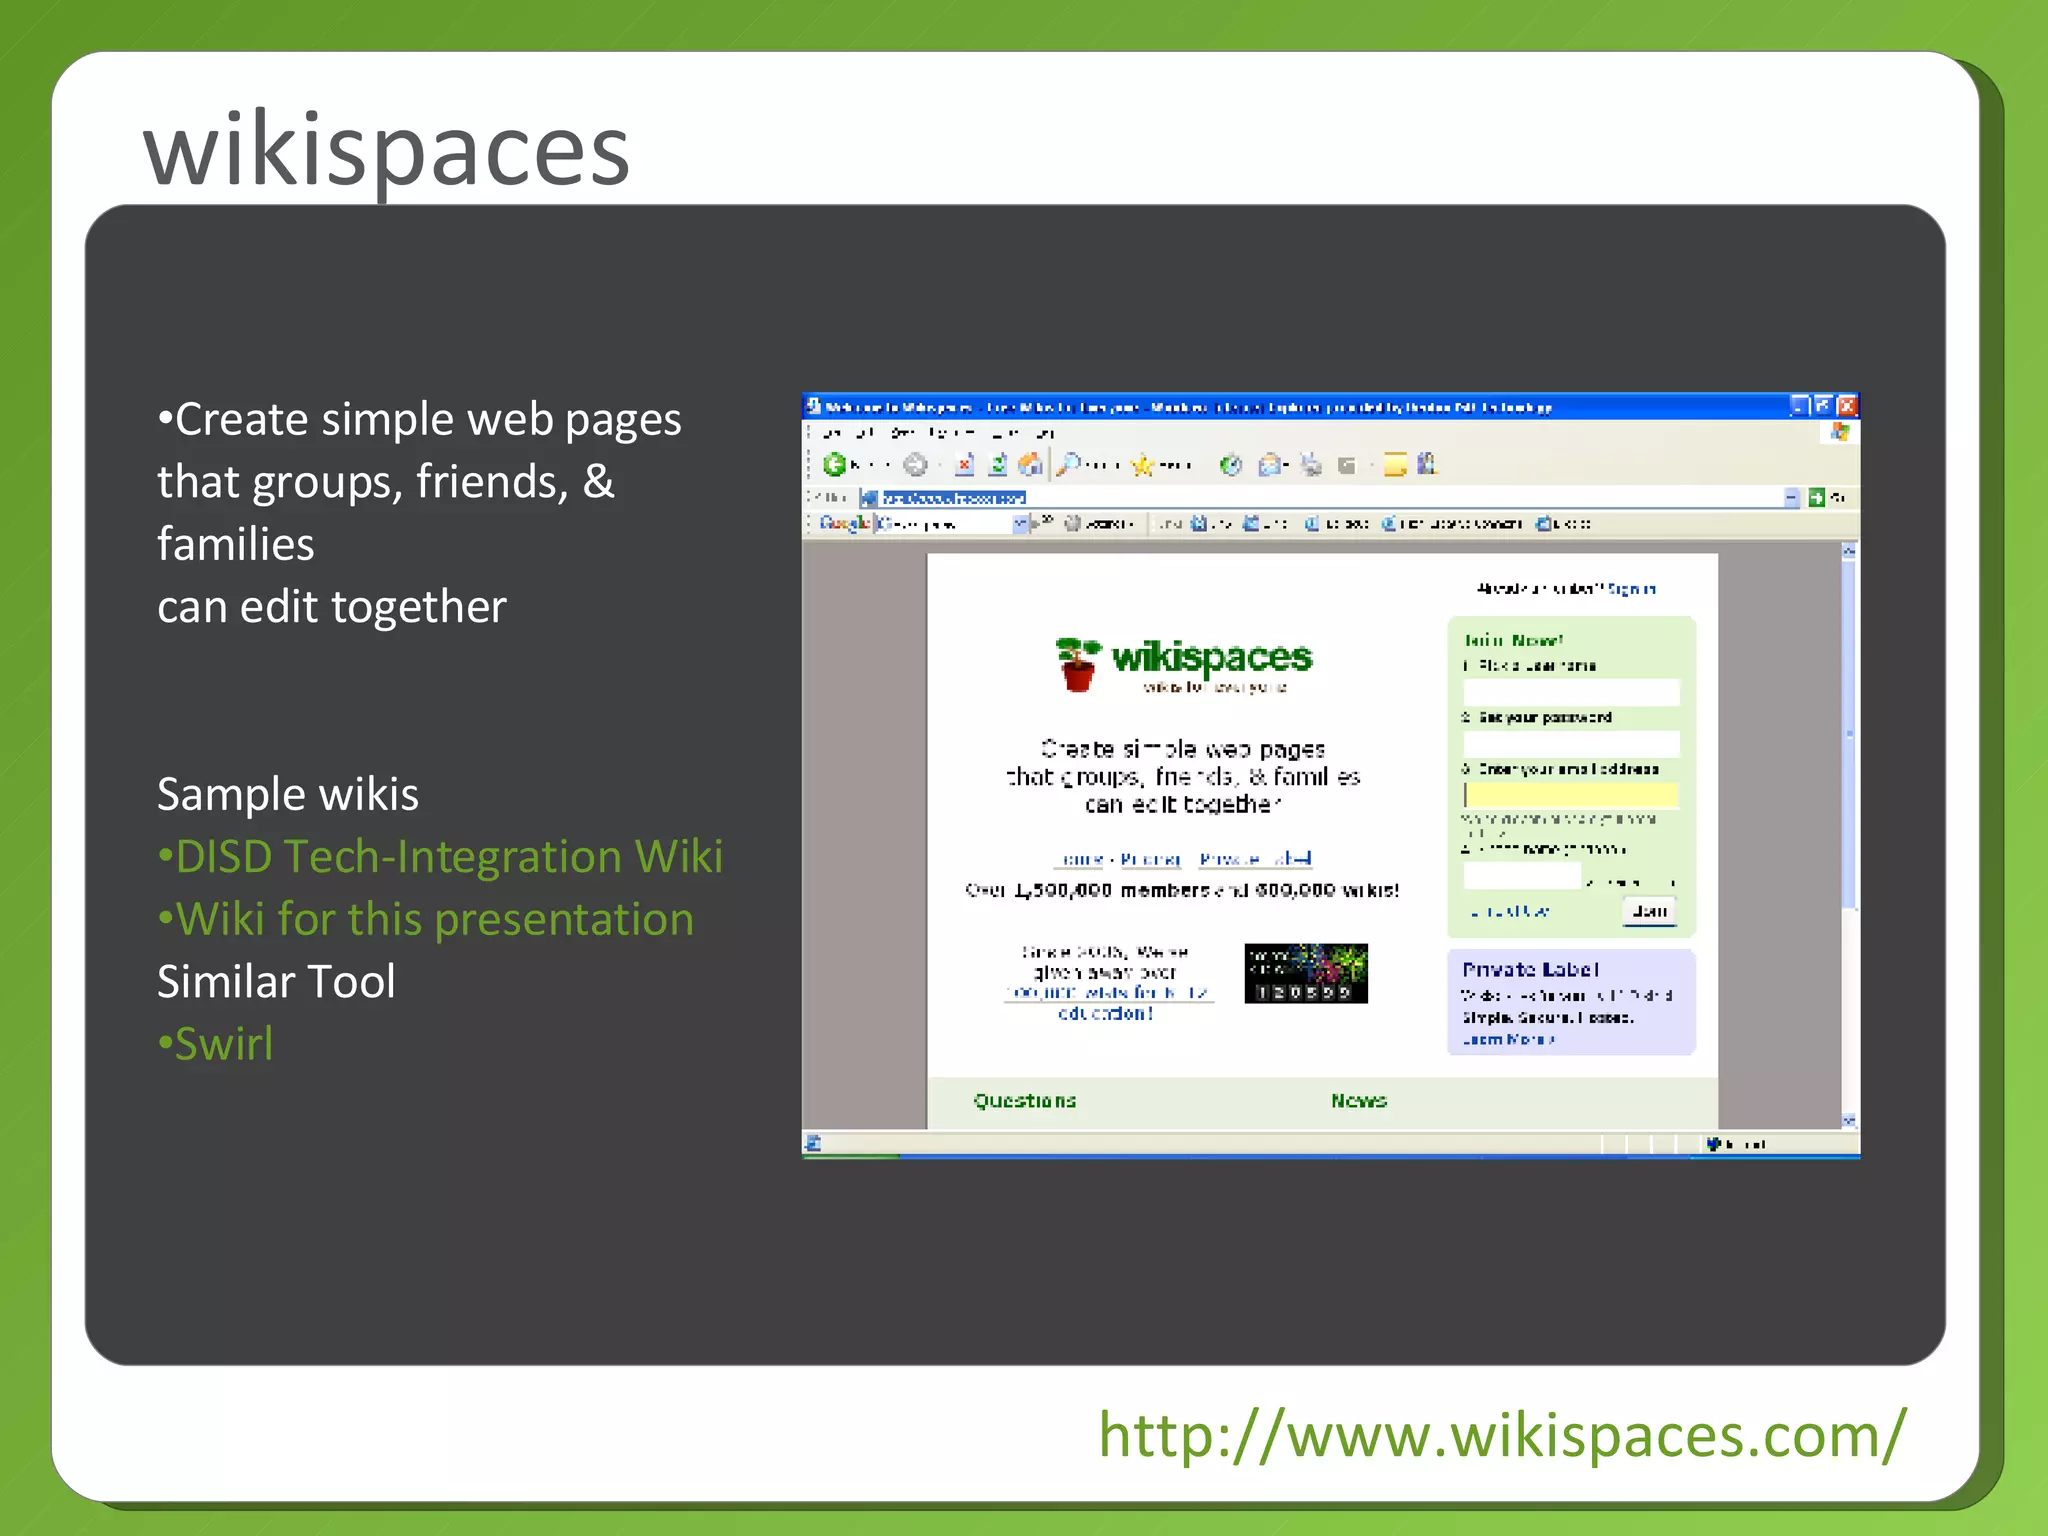
Task: Click the password input field in the Join Now box
Action: (x=1571, y=743)
